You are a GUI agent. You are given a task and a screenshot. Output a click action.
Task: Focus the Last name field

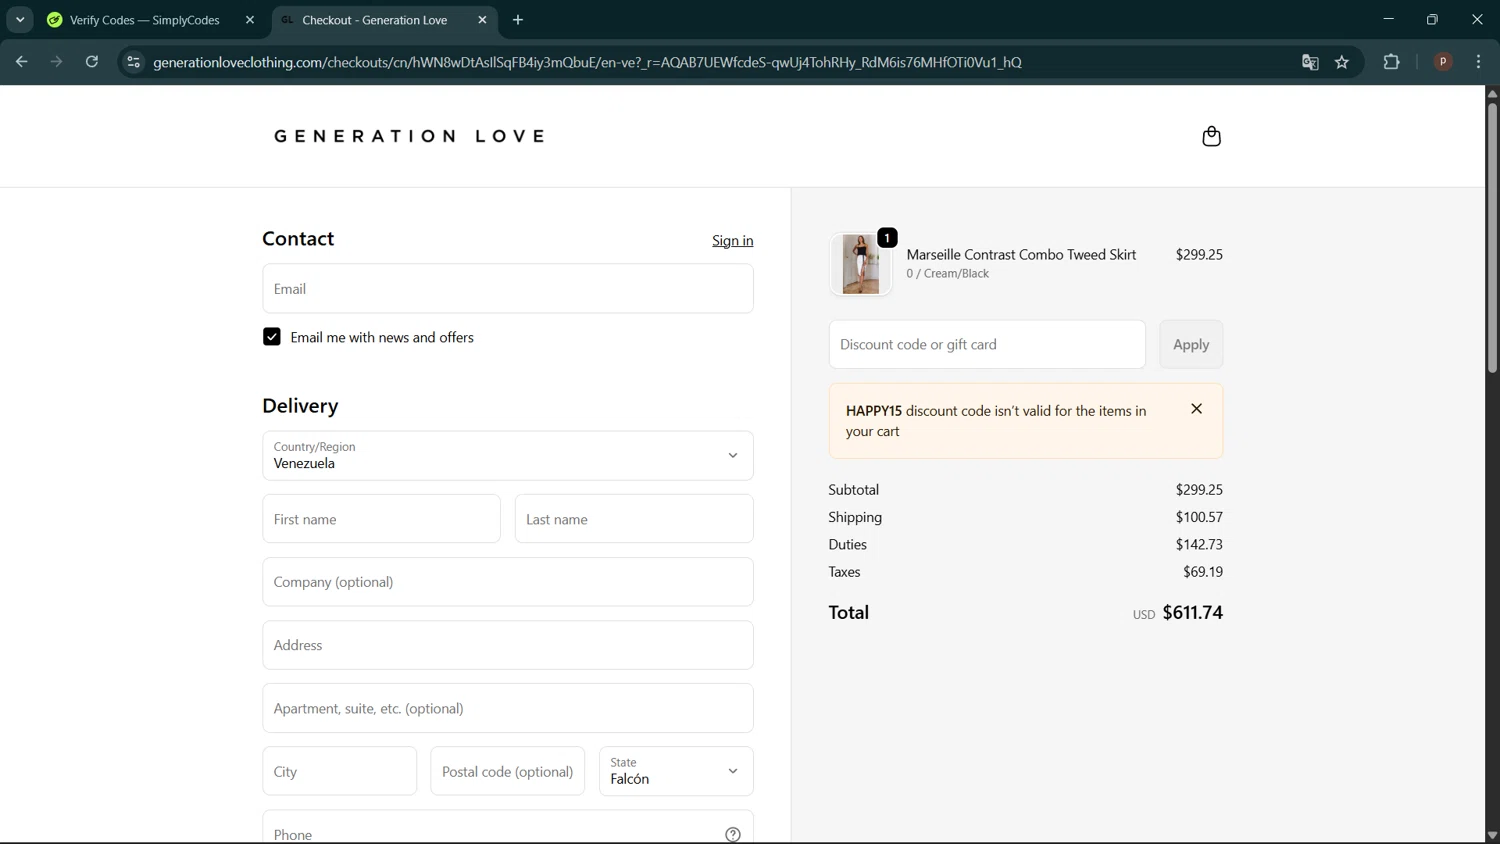click(634, 519)
